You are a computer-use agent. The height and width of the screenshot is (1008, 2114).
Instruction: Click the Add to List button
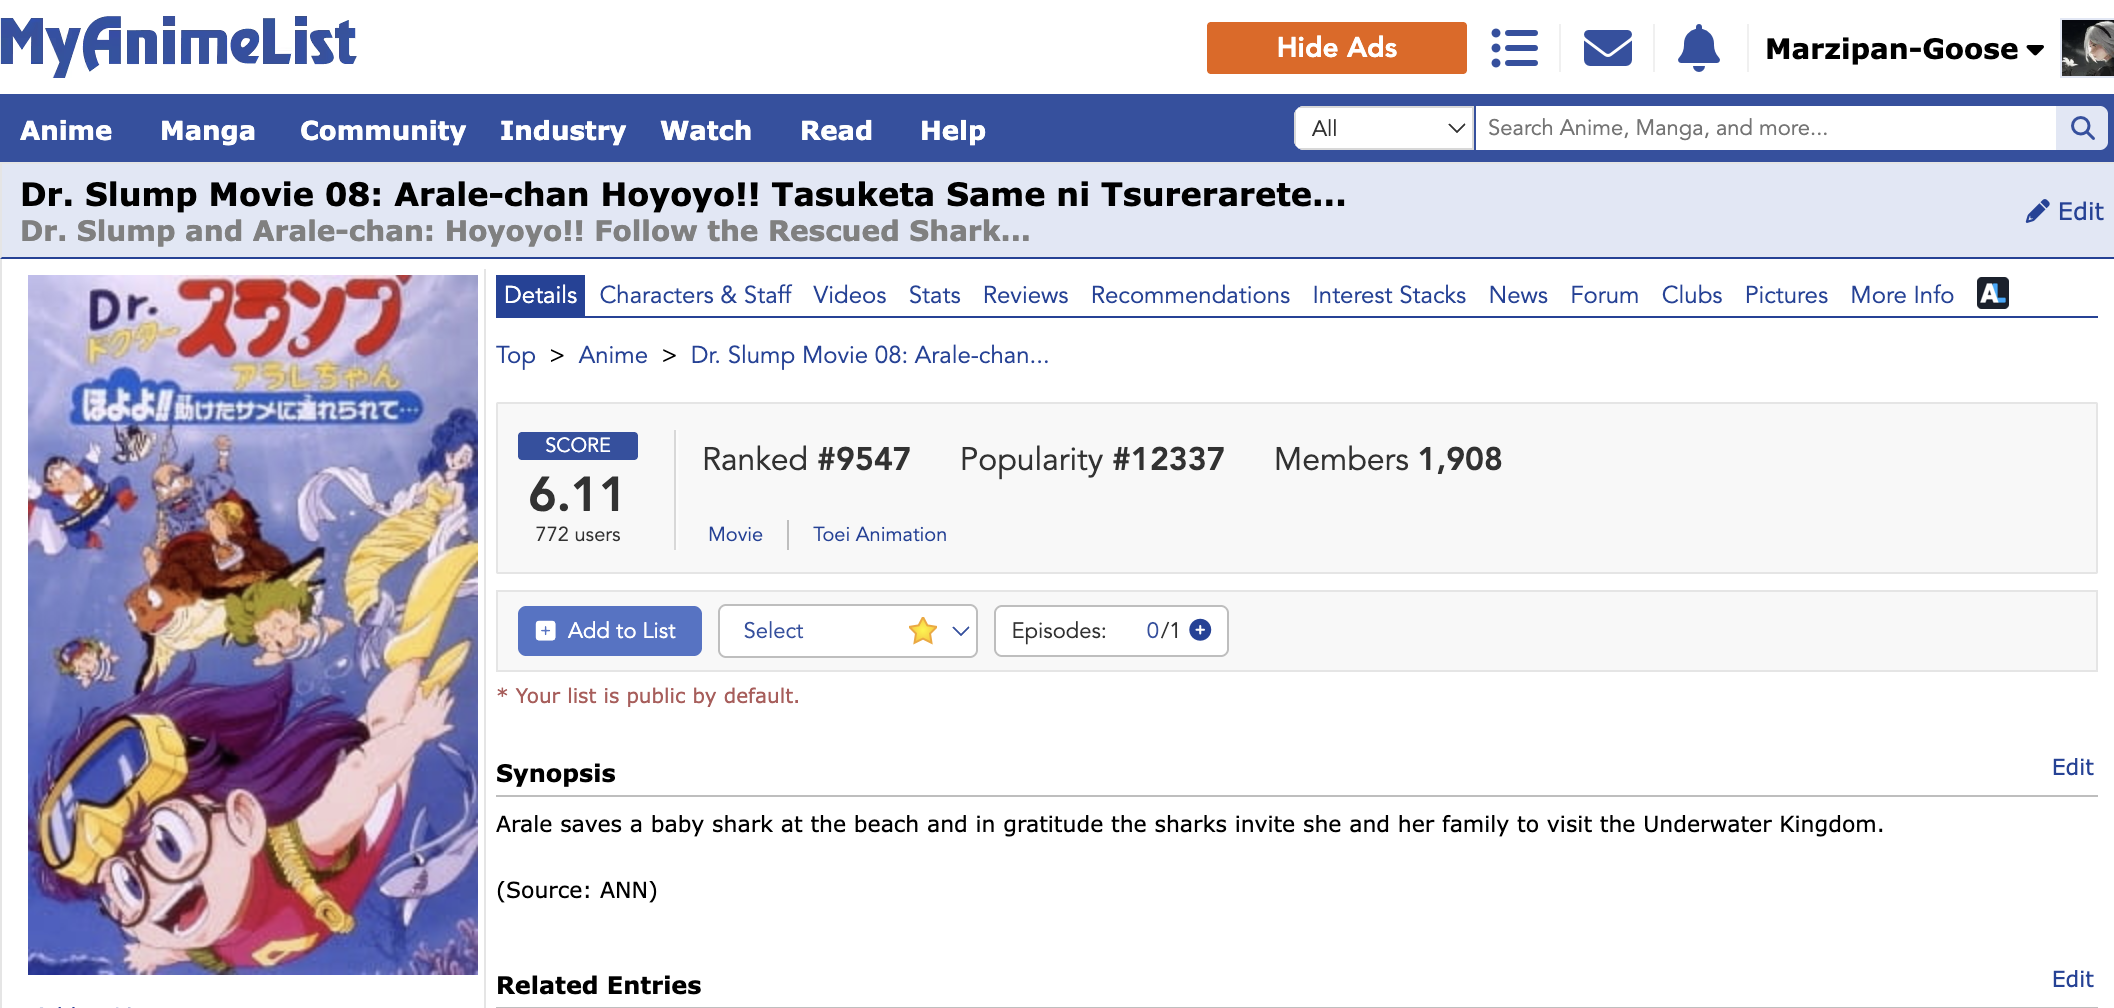[x=610, y=631]
